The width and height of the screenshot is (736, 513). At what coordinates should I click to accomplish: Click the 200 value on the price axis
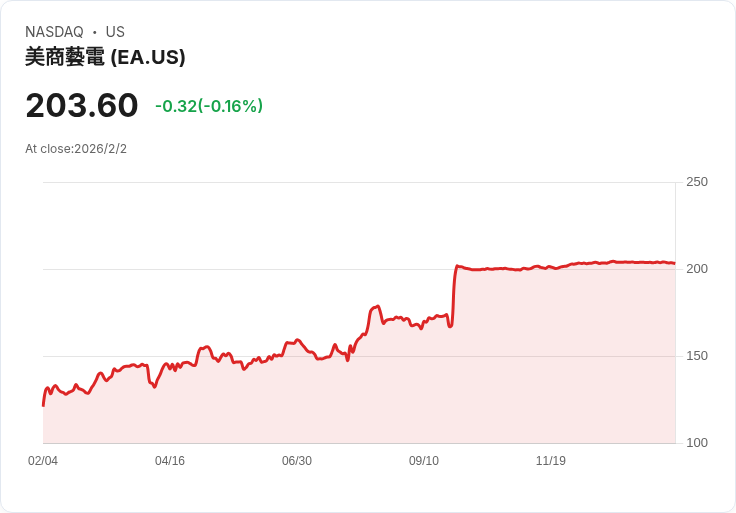696,269
